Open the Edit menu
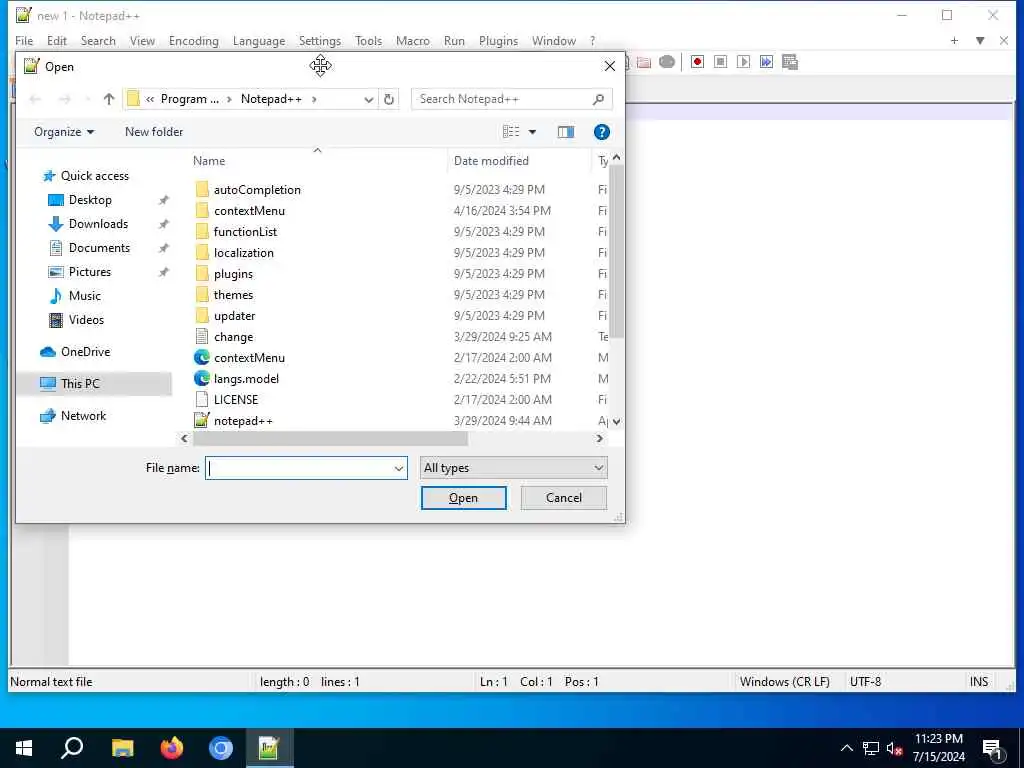 [57, 40]
